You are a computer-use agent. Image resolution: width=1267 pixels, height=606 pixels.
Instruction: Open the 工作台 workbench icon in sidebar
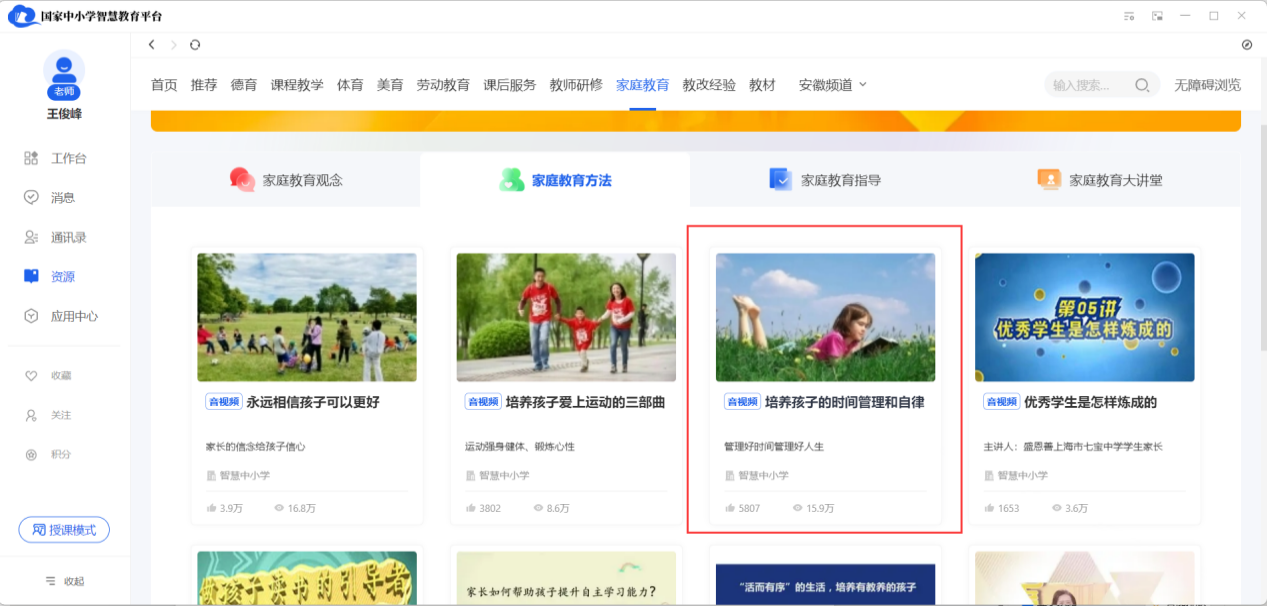[x=31, y=158]
